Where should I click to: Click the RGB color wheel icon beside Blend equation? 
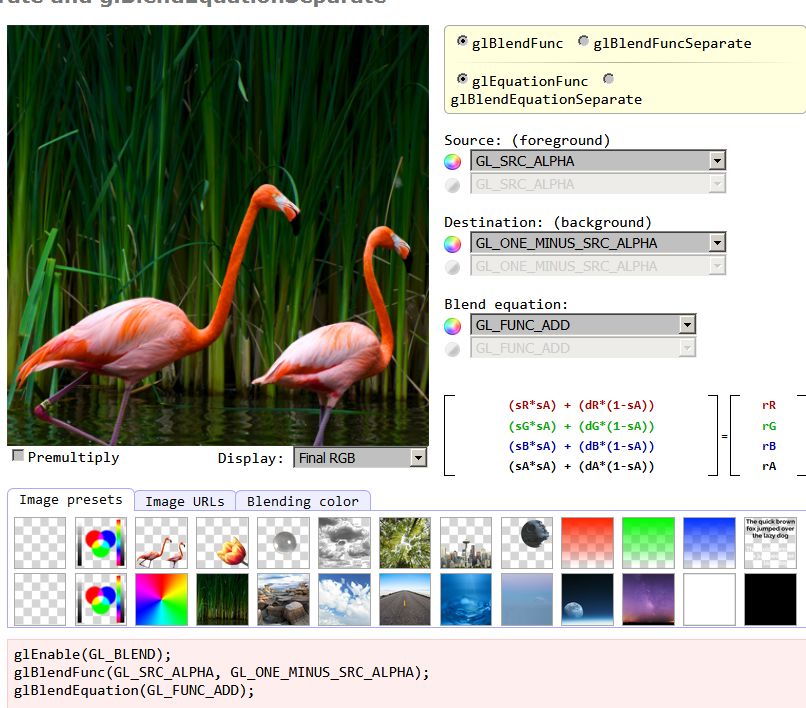[452, 325]
